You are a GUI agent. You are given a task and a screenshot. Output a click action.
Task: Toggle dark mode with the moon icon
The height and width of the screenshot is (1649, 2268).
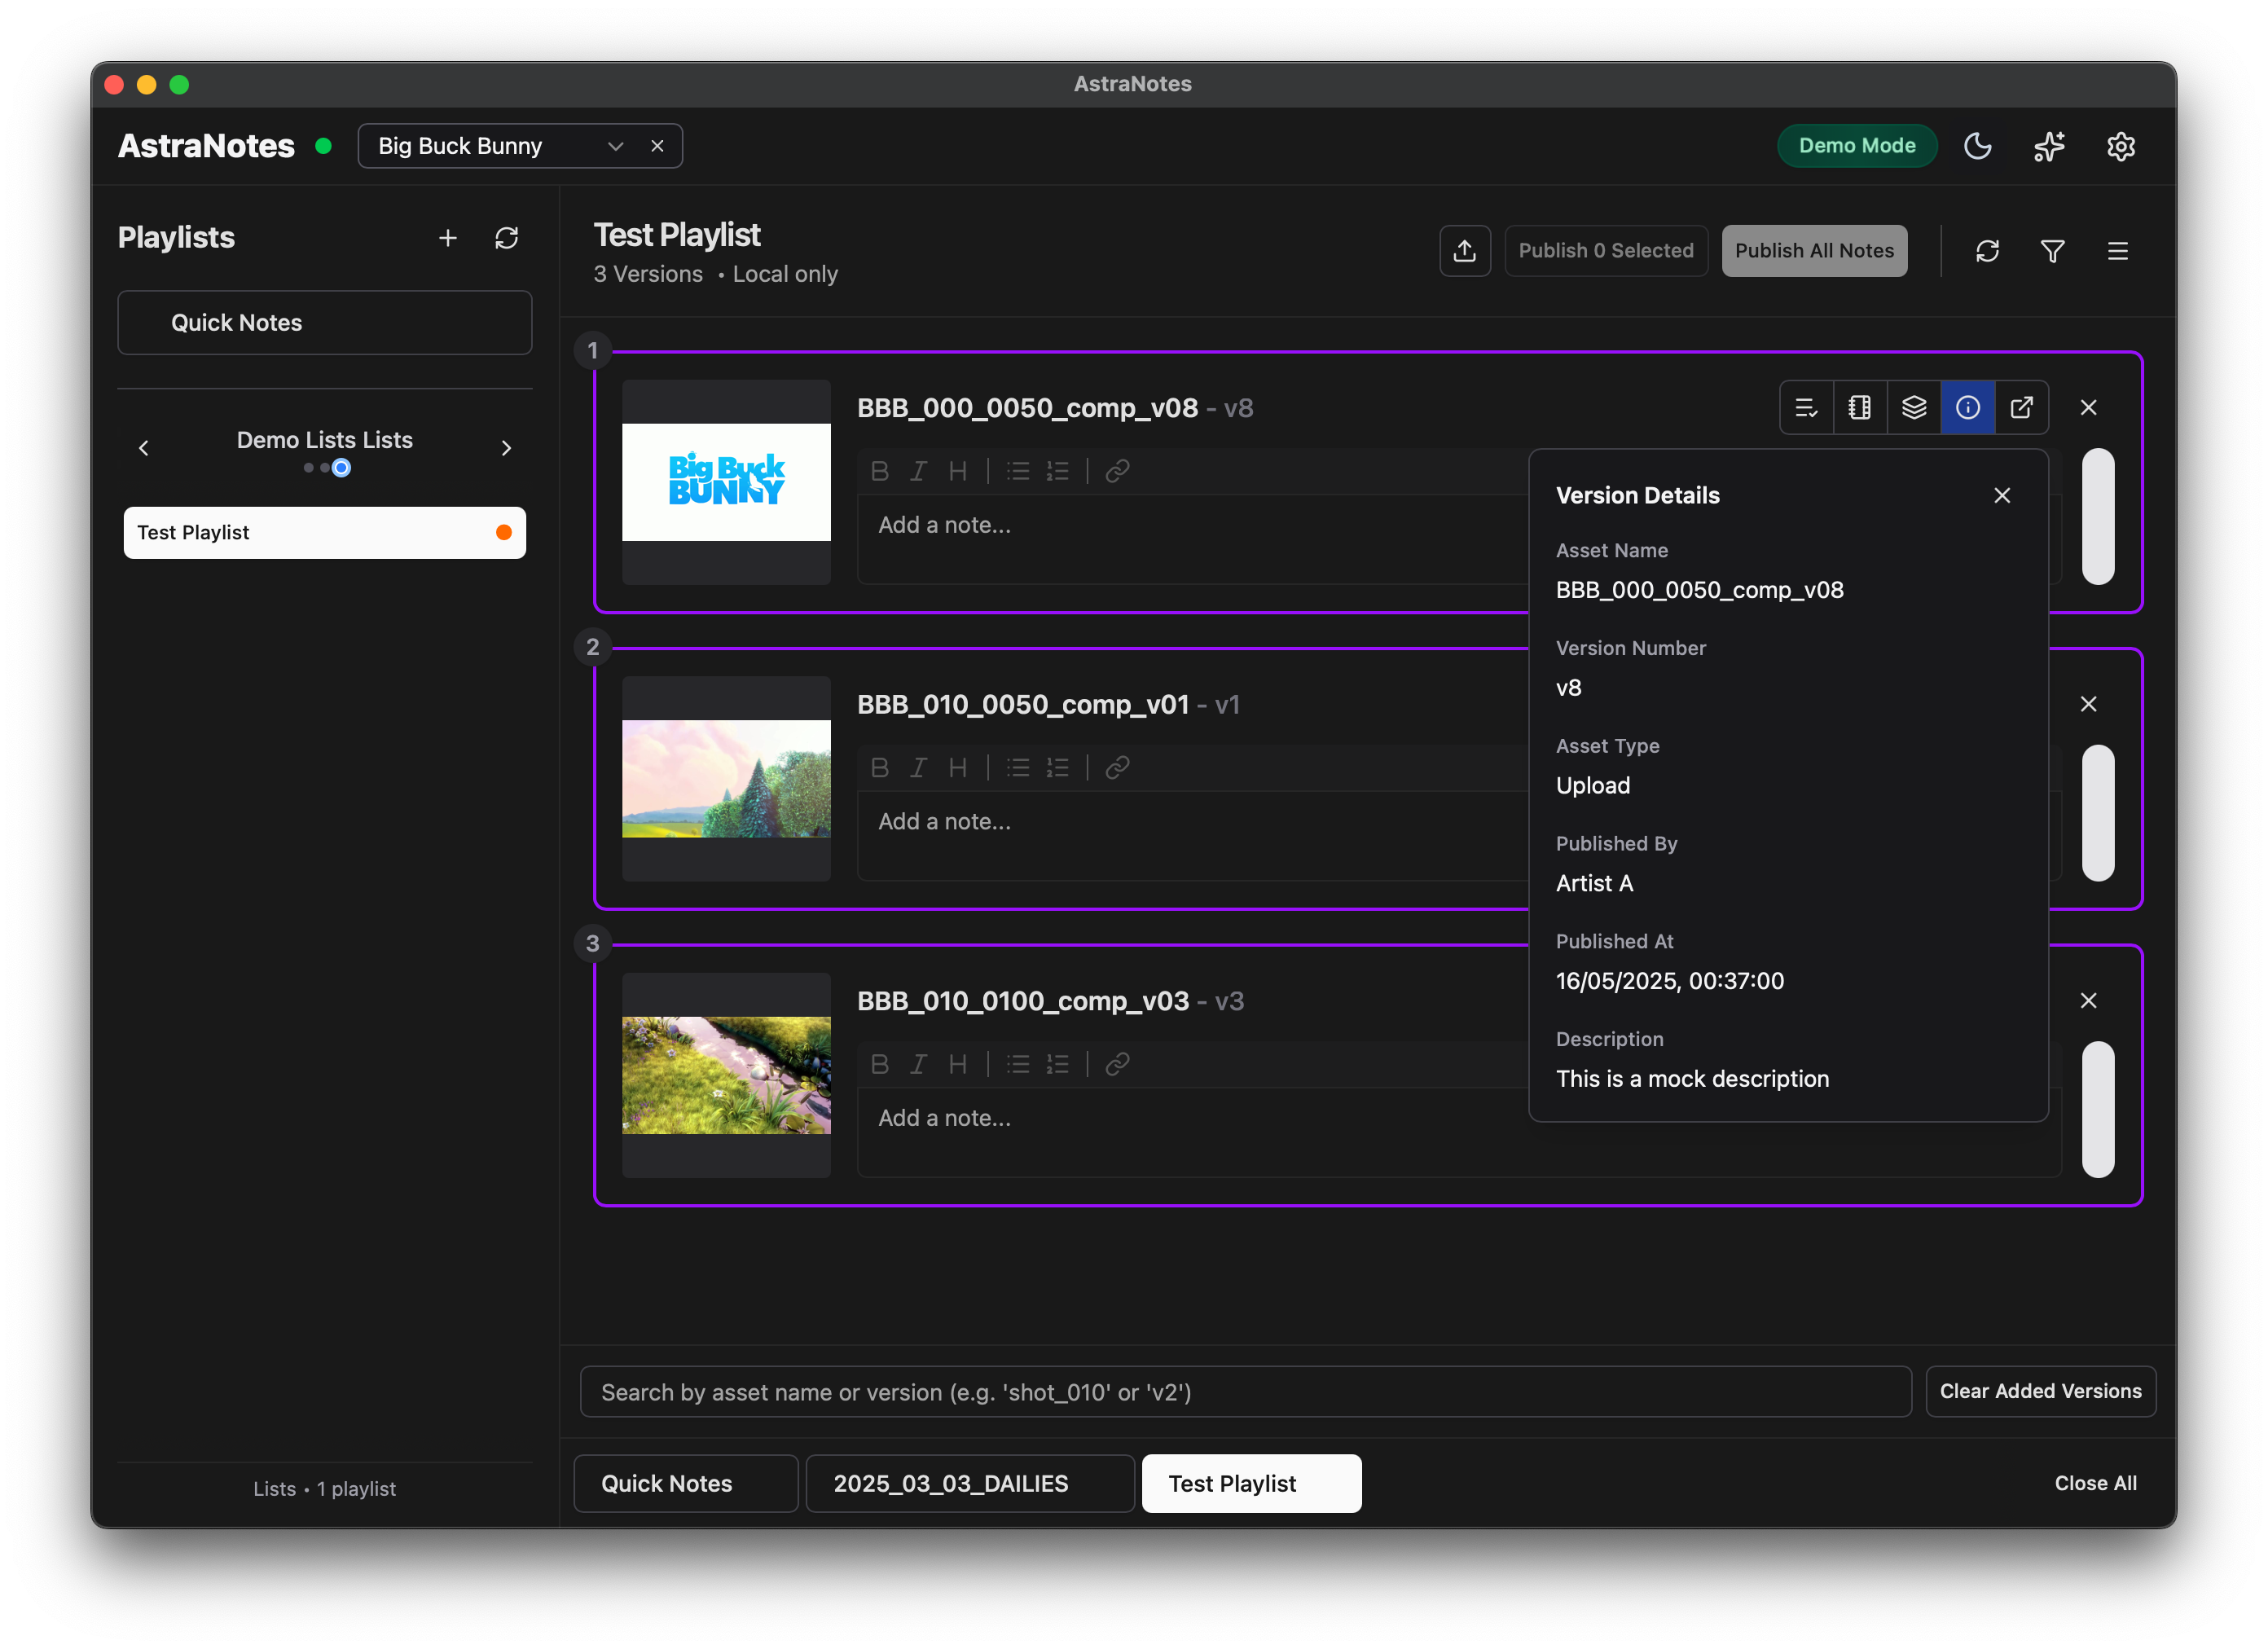coord(1978,146)
